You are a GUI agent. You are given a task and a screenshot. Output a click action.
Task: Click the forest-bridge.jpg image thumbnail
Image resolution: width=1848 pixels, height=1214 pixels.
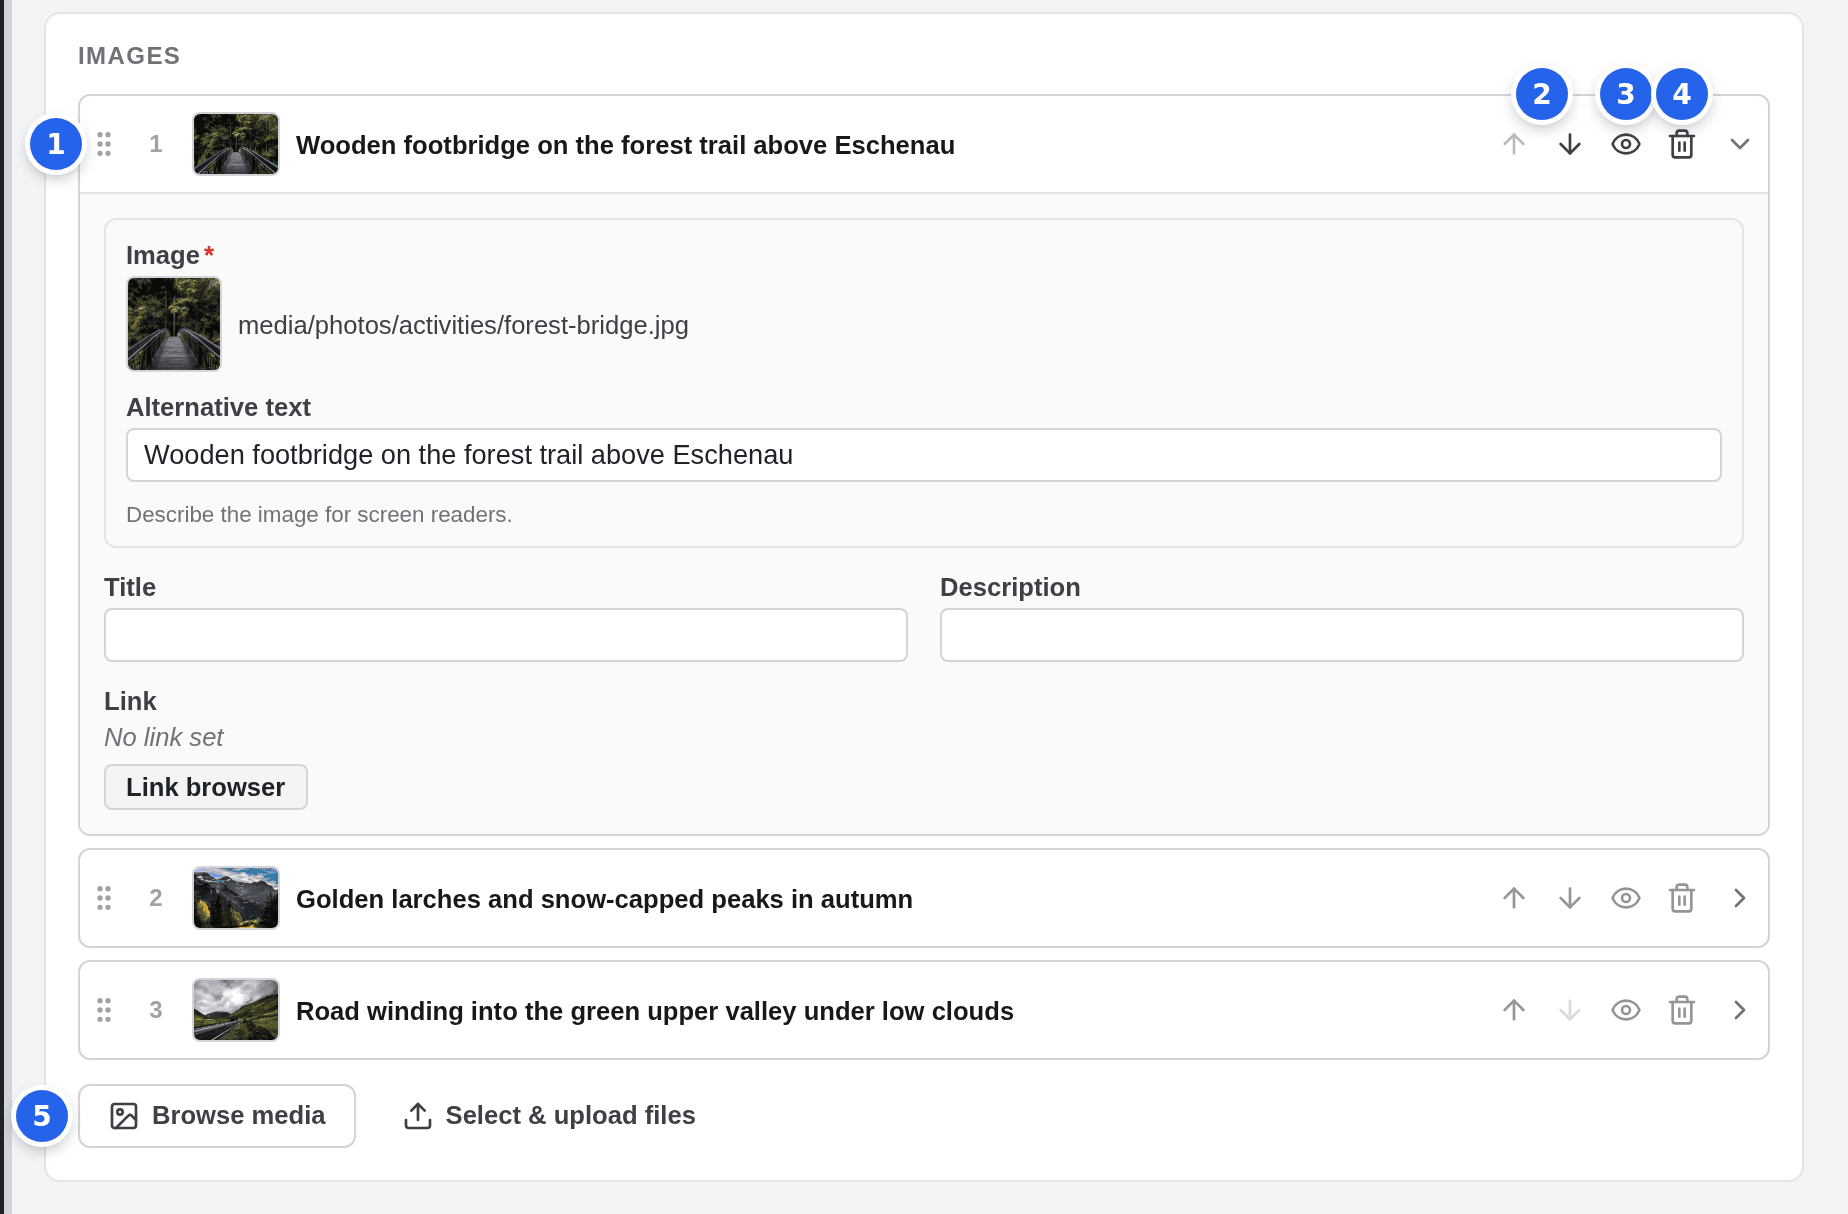(174, 325)
